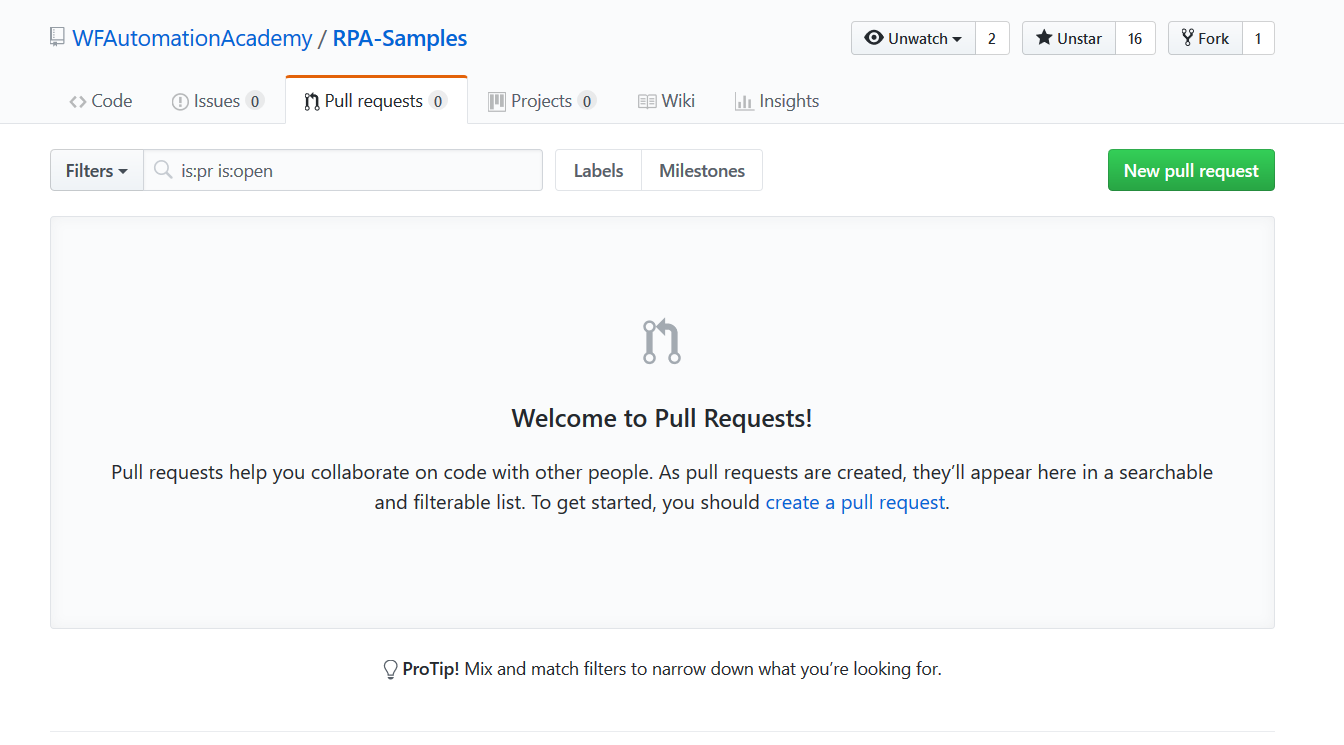Click the ProTip lightbulb icon
This screenshot has height=745, width=1344.
click(391, 669)
